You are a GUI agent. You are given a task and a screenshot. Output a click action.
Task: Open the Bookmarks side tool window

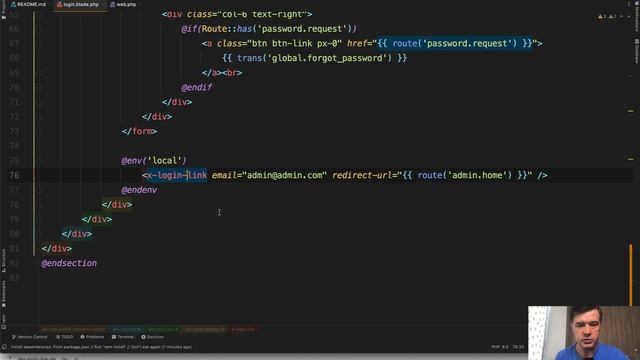[4, 294]
